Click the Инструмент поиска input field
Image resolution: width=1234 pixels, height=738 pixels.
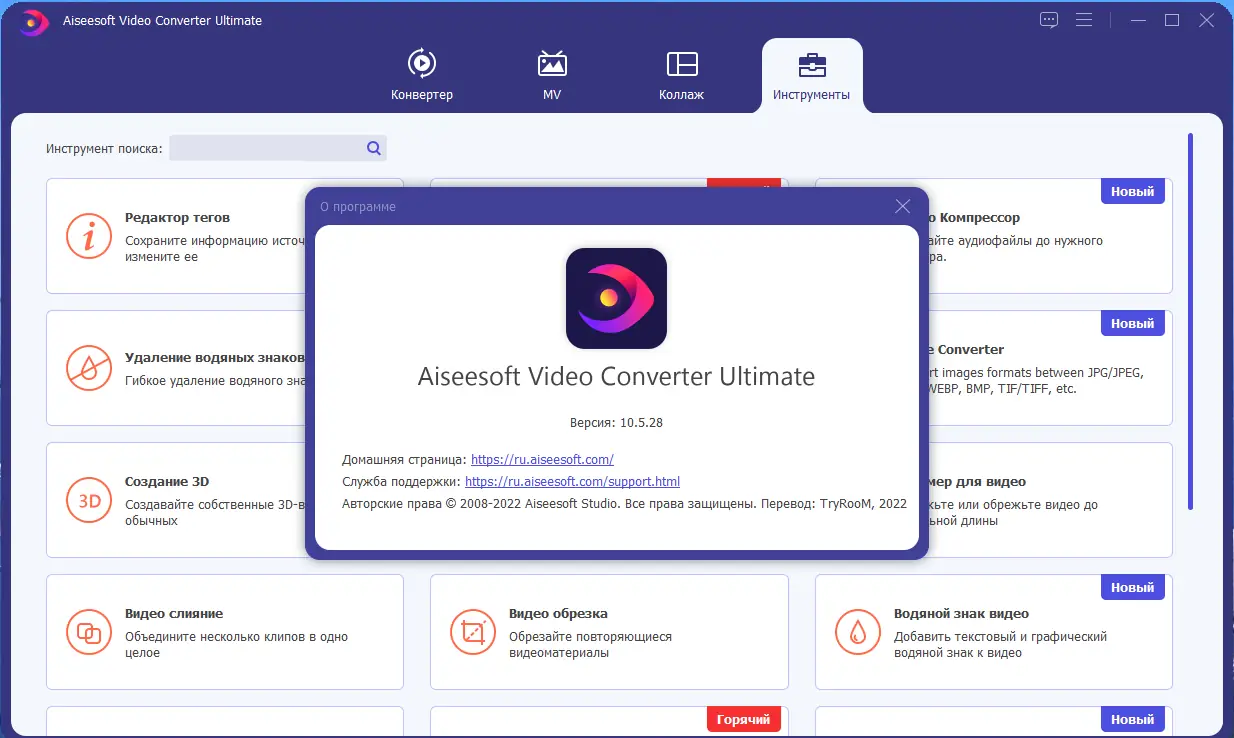point(270,147)
